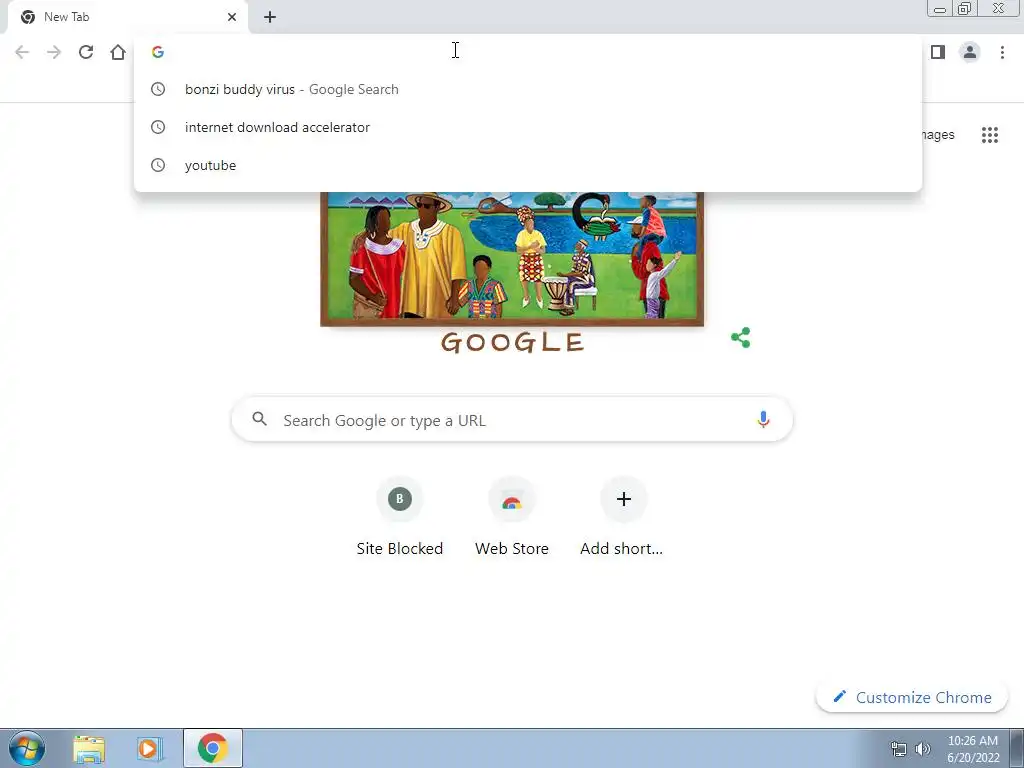Image resolution: width=1024 pixels, height=768 pixels.
Task: Close the New Tab tab
Action: click(232, 17)
